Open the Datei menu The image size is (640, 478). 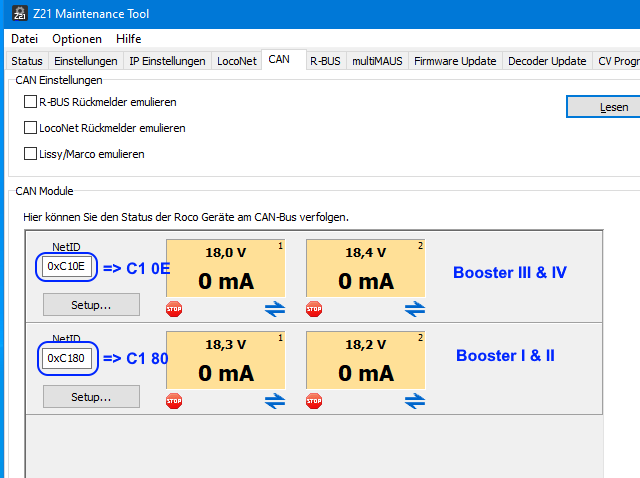[24, 39]
